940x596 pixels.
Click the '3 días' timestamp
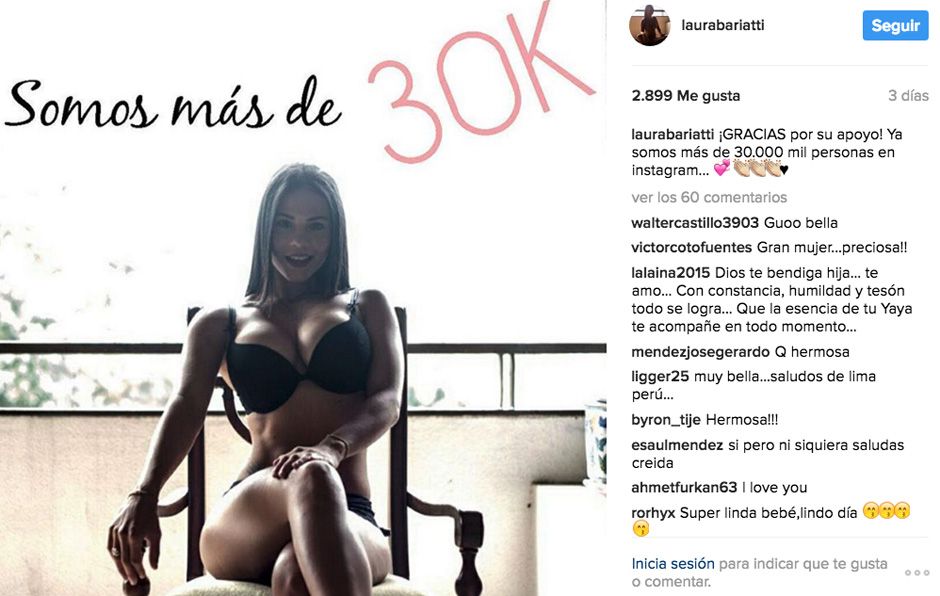[908, 96]
